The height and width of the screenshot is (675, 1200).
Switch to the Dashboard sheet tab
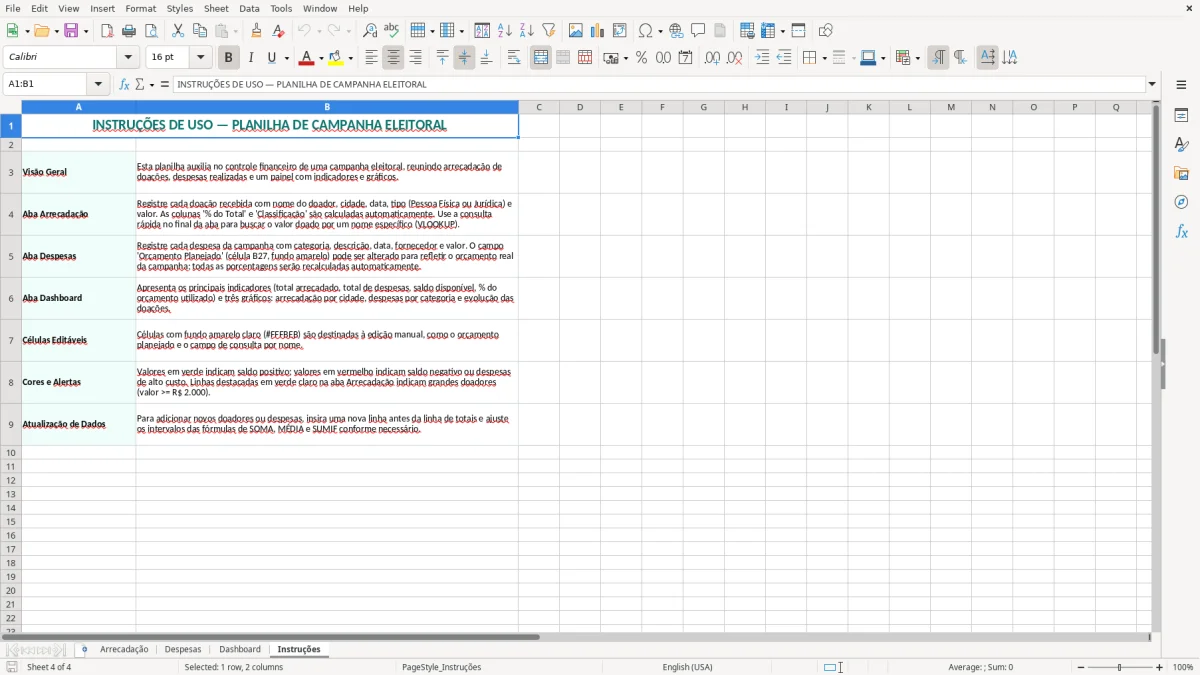(240, 650)
